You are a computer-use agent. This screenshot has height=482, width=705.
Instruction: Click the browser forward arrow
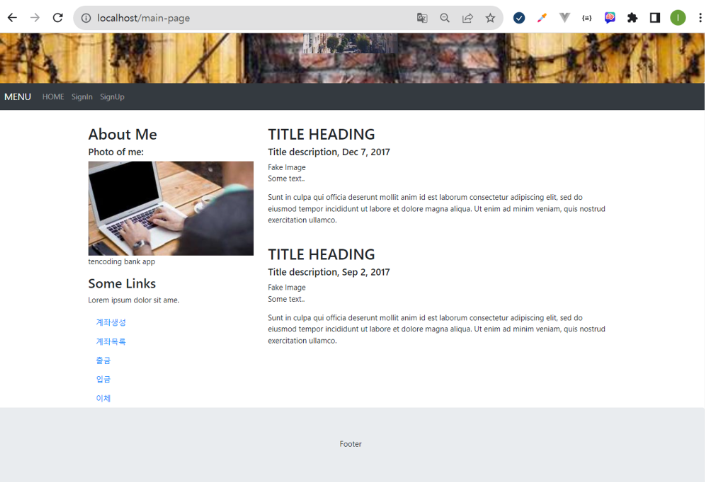coord(35,18)
